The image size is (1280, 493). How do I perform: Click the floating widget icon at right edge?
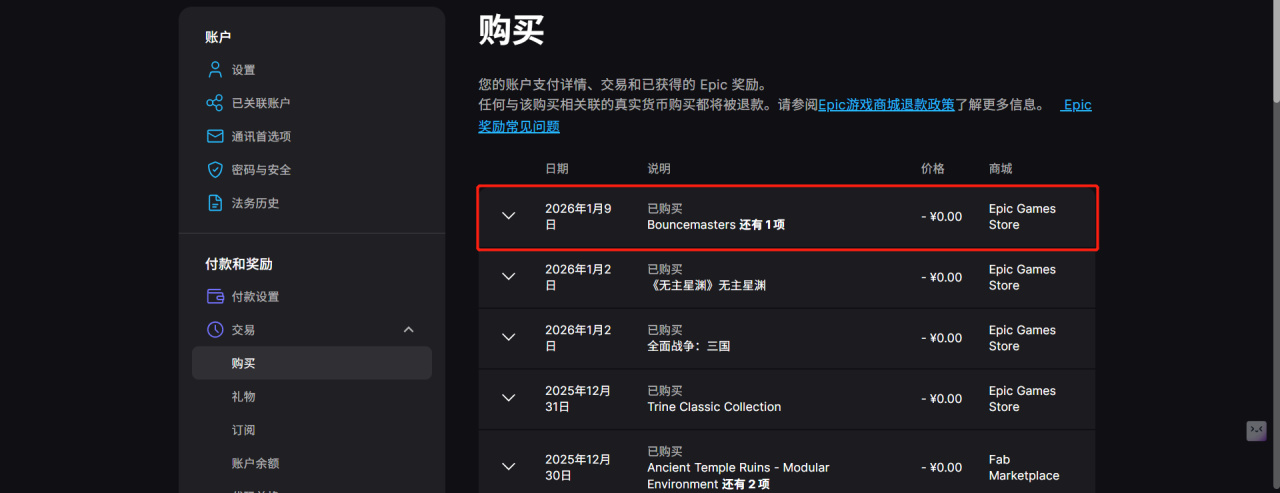click(1256, 431)
